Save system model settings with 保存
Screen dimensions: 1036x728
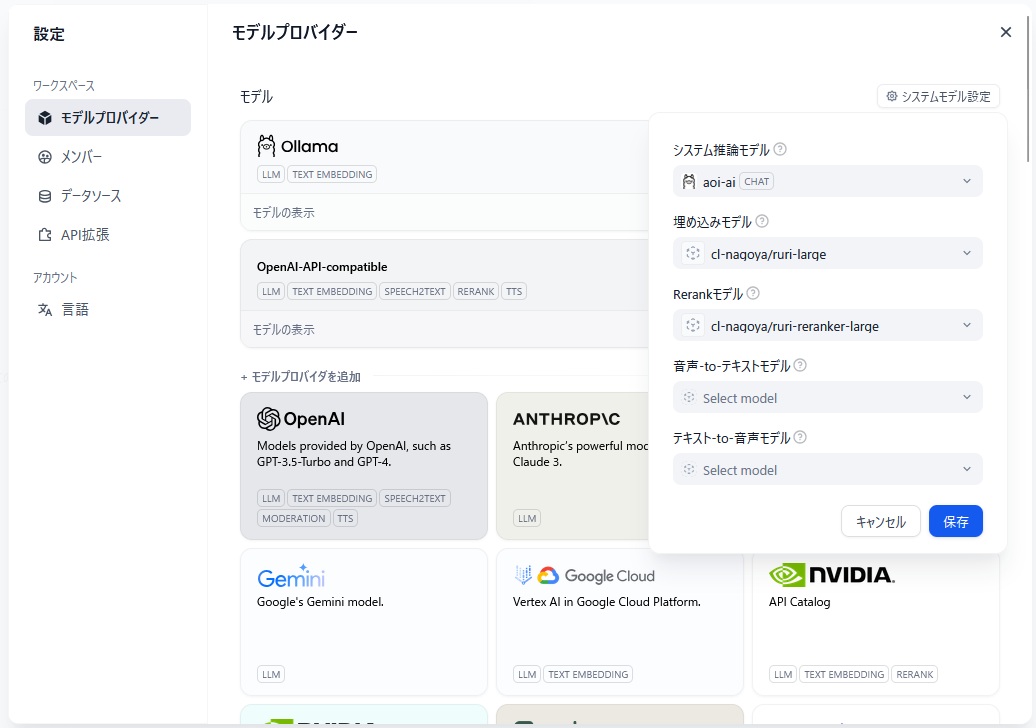coord(955,521)
